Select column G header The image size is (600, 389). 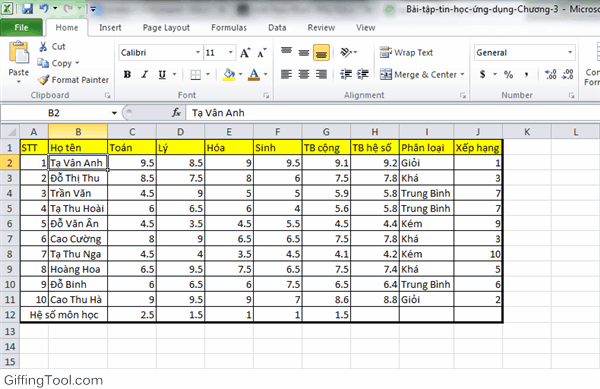click(x=326, y=132)
